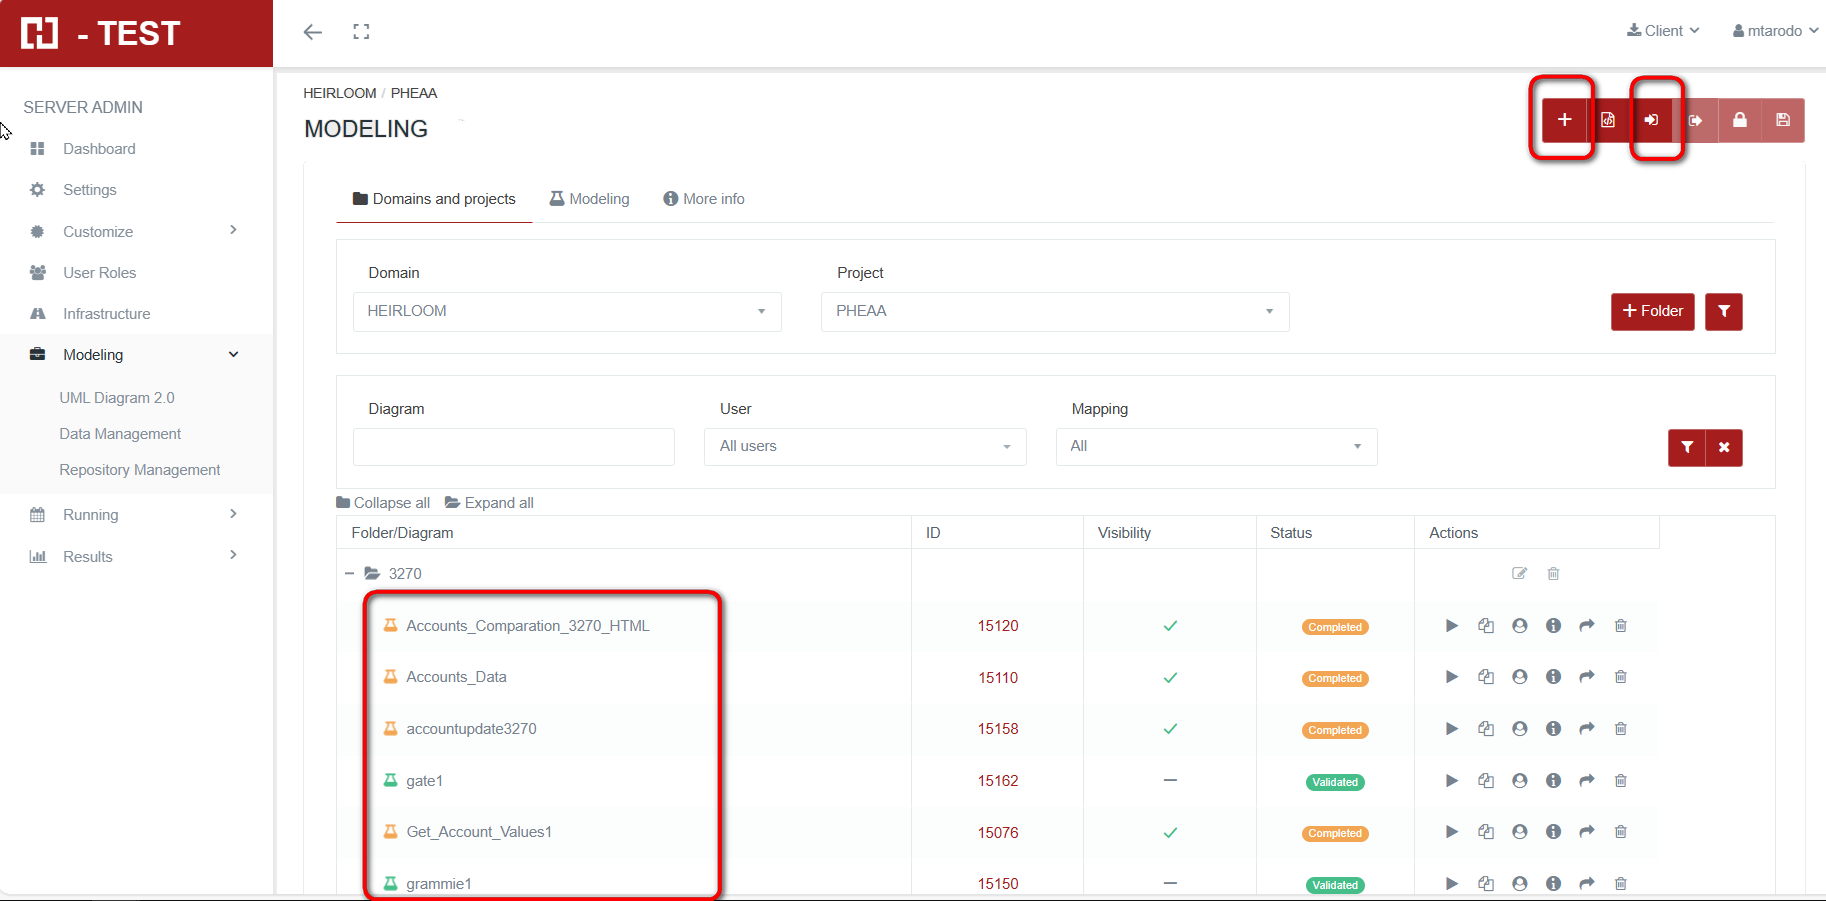
Task: Open the Domain dropdown showing HEIRLOOM
Action: pos(566,311)
